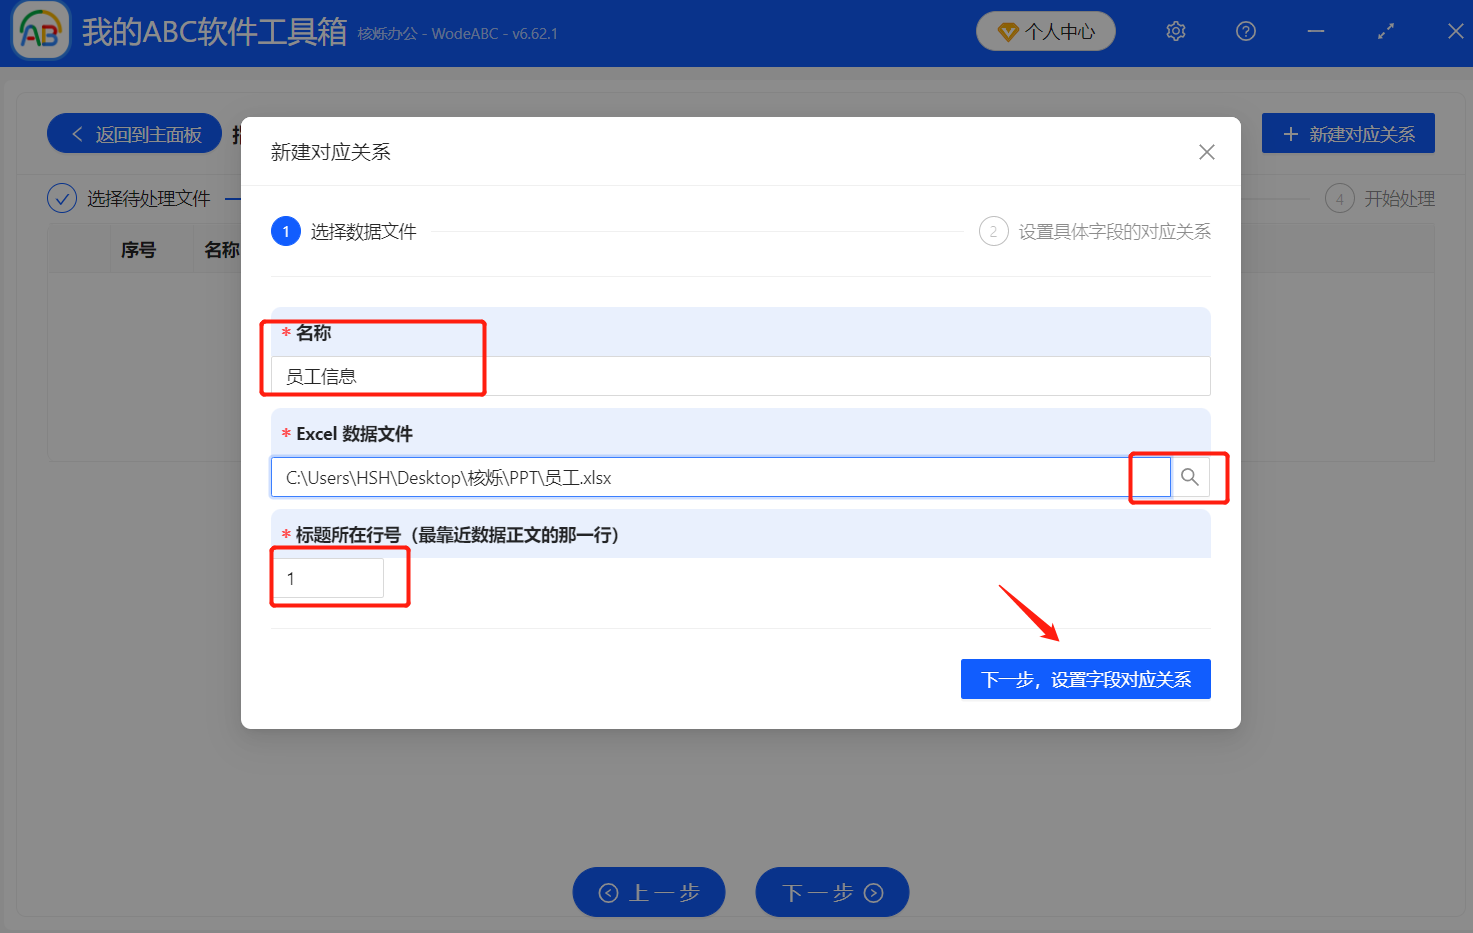1473x933 pixels.
Task: Click the title row number field showing 1
Action: point(330,577)
